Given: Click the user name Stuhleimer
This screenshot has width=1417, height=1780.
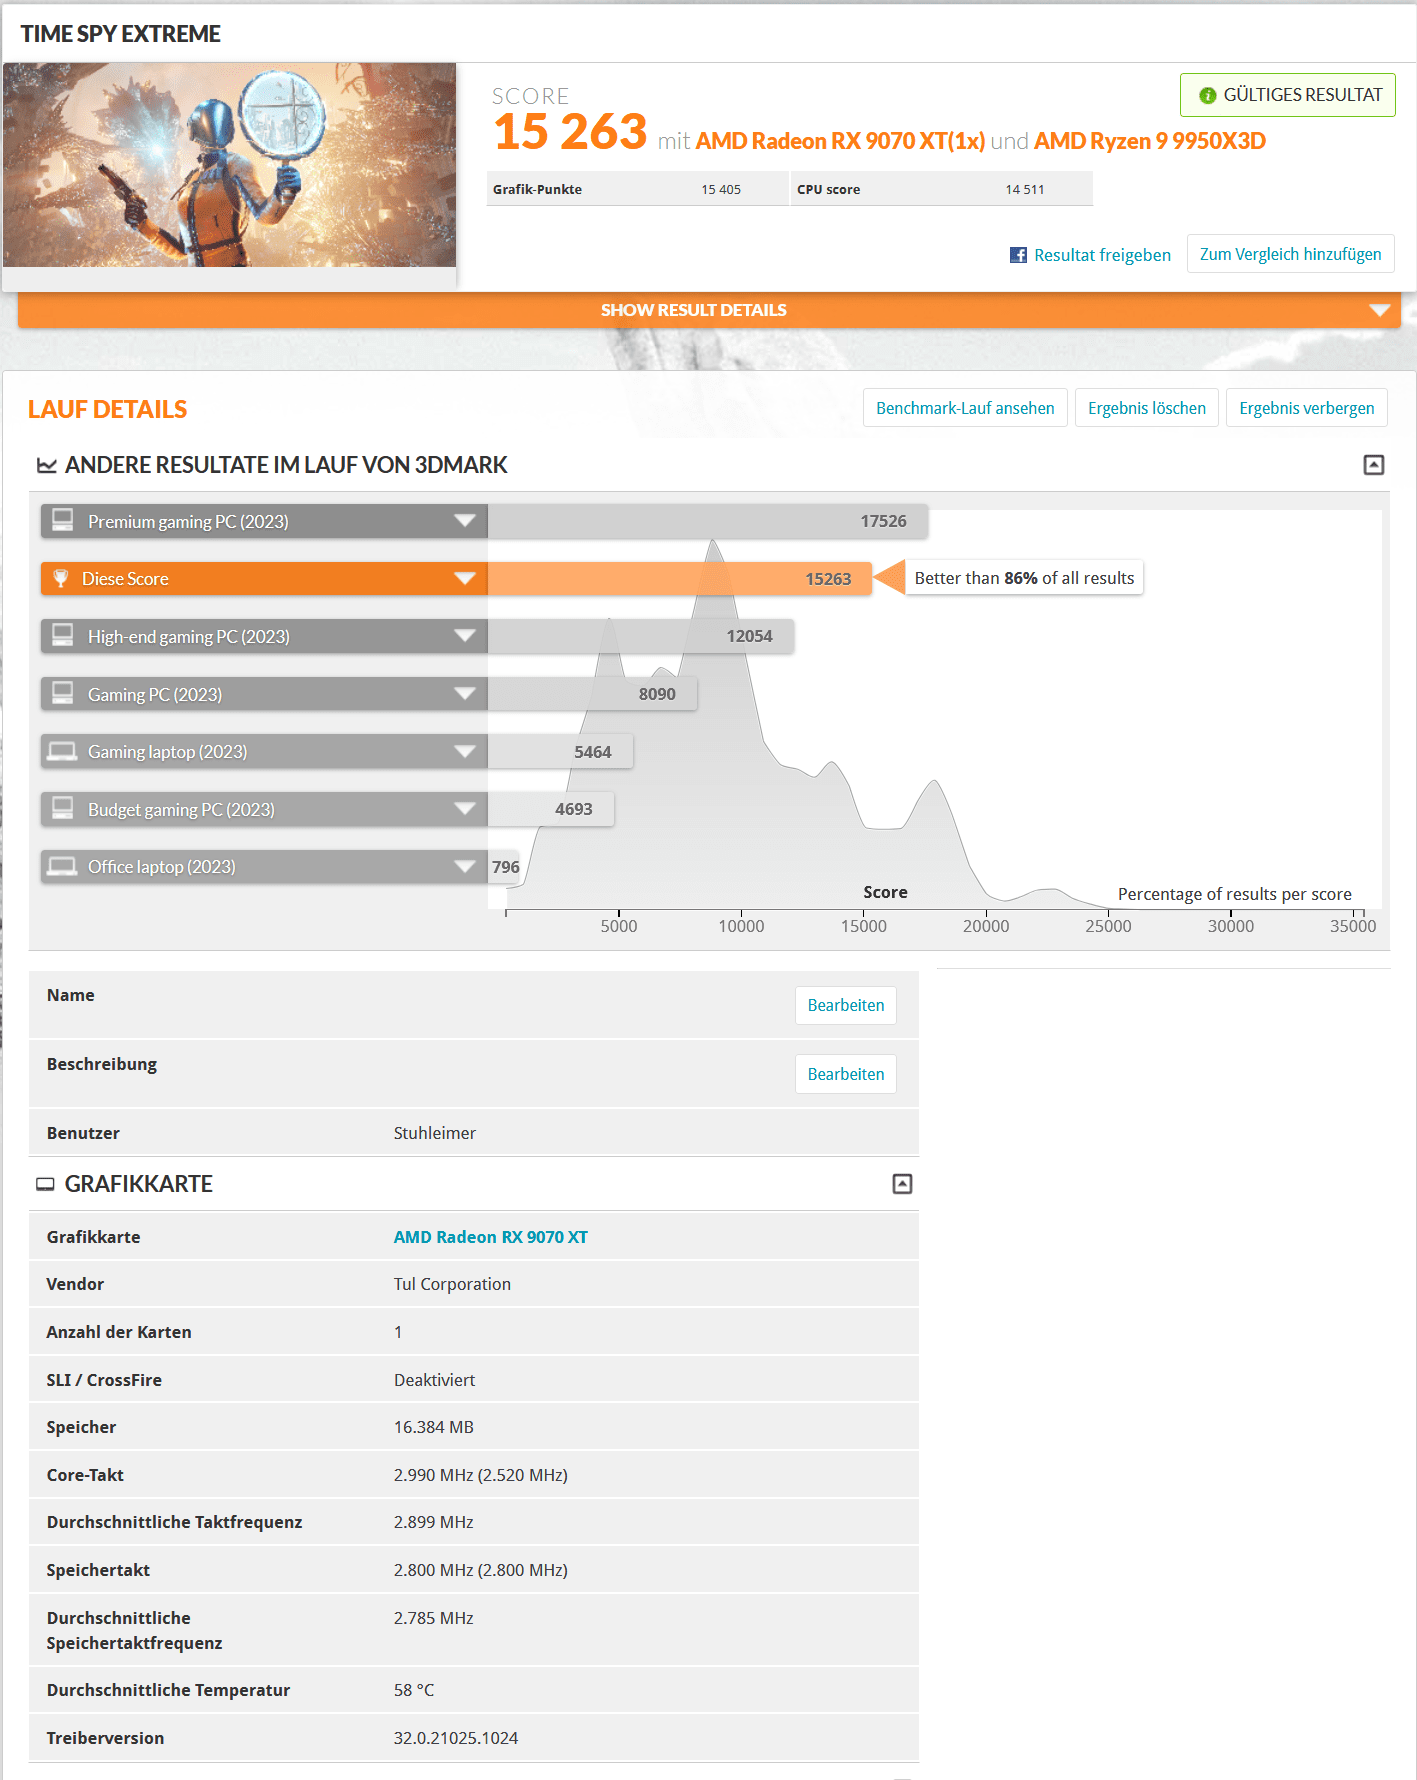Looking at the screenshot, I should tap(435, 1133).
